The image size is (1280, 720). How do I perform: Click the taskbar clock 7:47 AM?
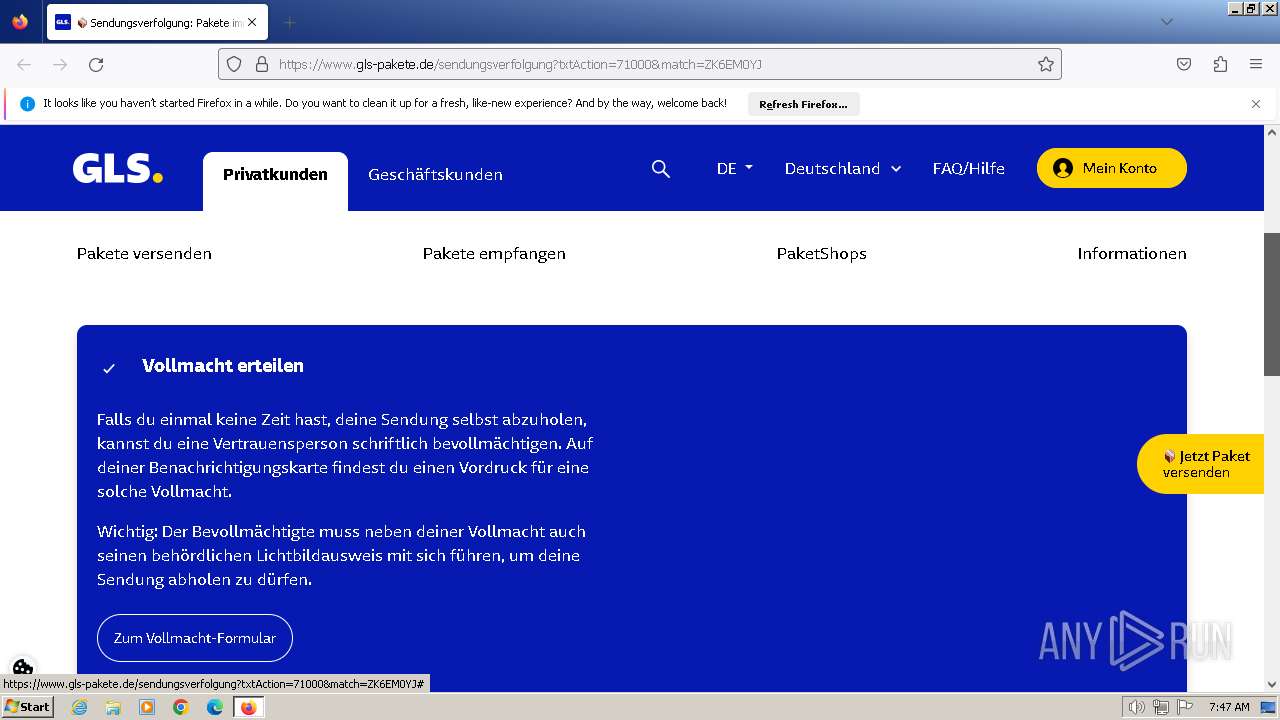(x=1229, y=707)
